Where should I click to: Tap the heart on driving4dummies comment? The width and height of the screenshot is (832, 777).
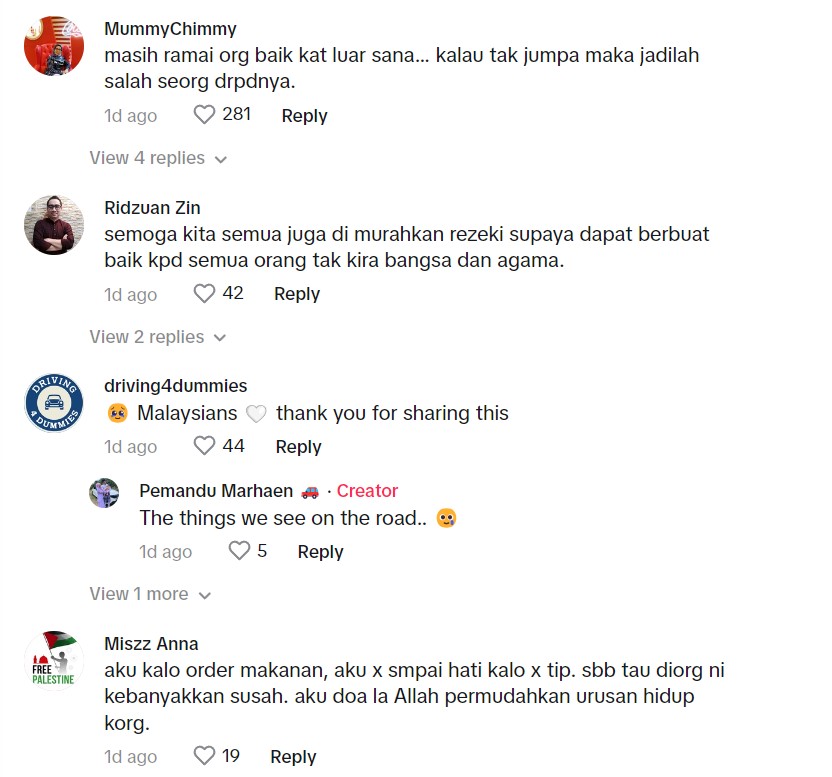pyautogui.click(x=204, y=446)
